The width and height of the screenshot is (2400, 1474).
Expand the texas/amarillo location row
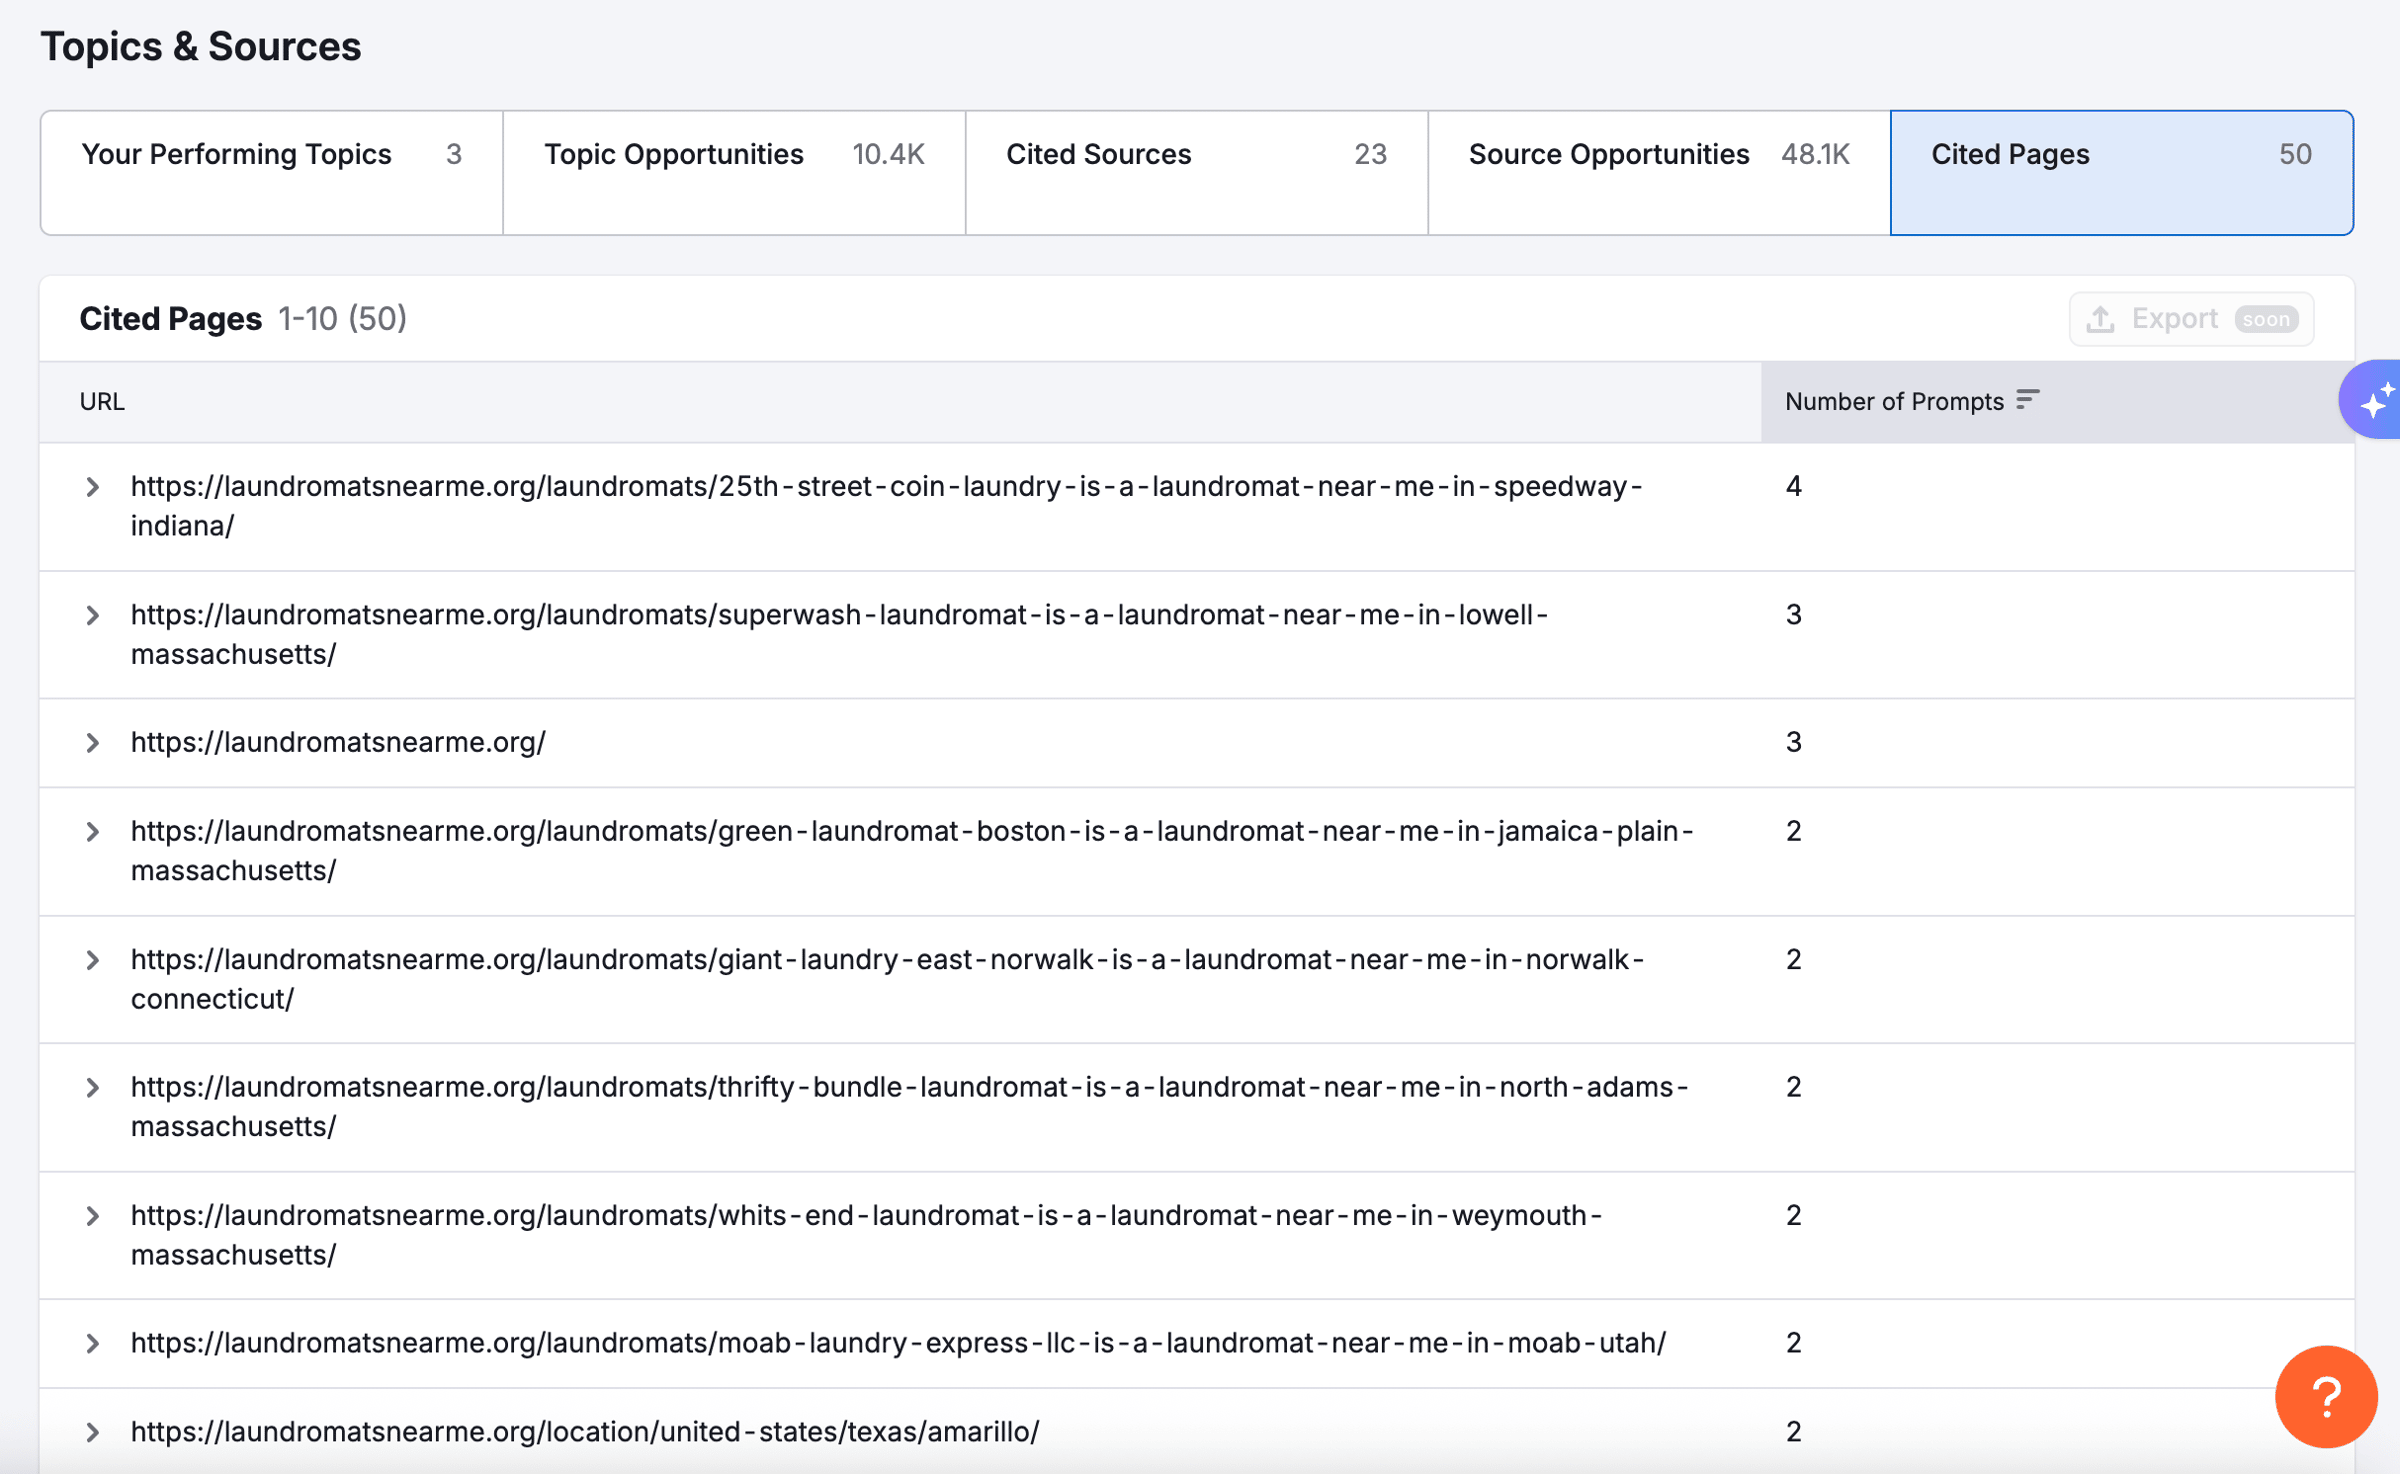pyautogui.click(x=93, y=1432)
